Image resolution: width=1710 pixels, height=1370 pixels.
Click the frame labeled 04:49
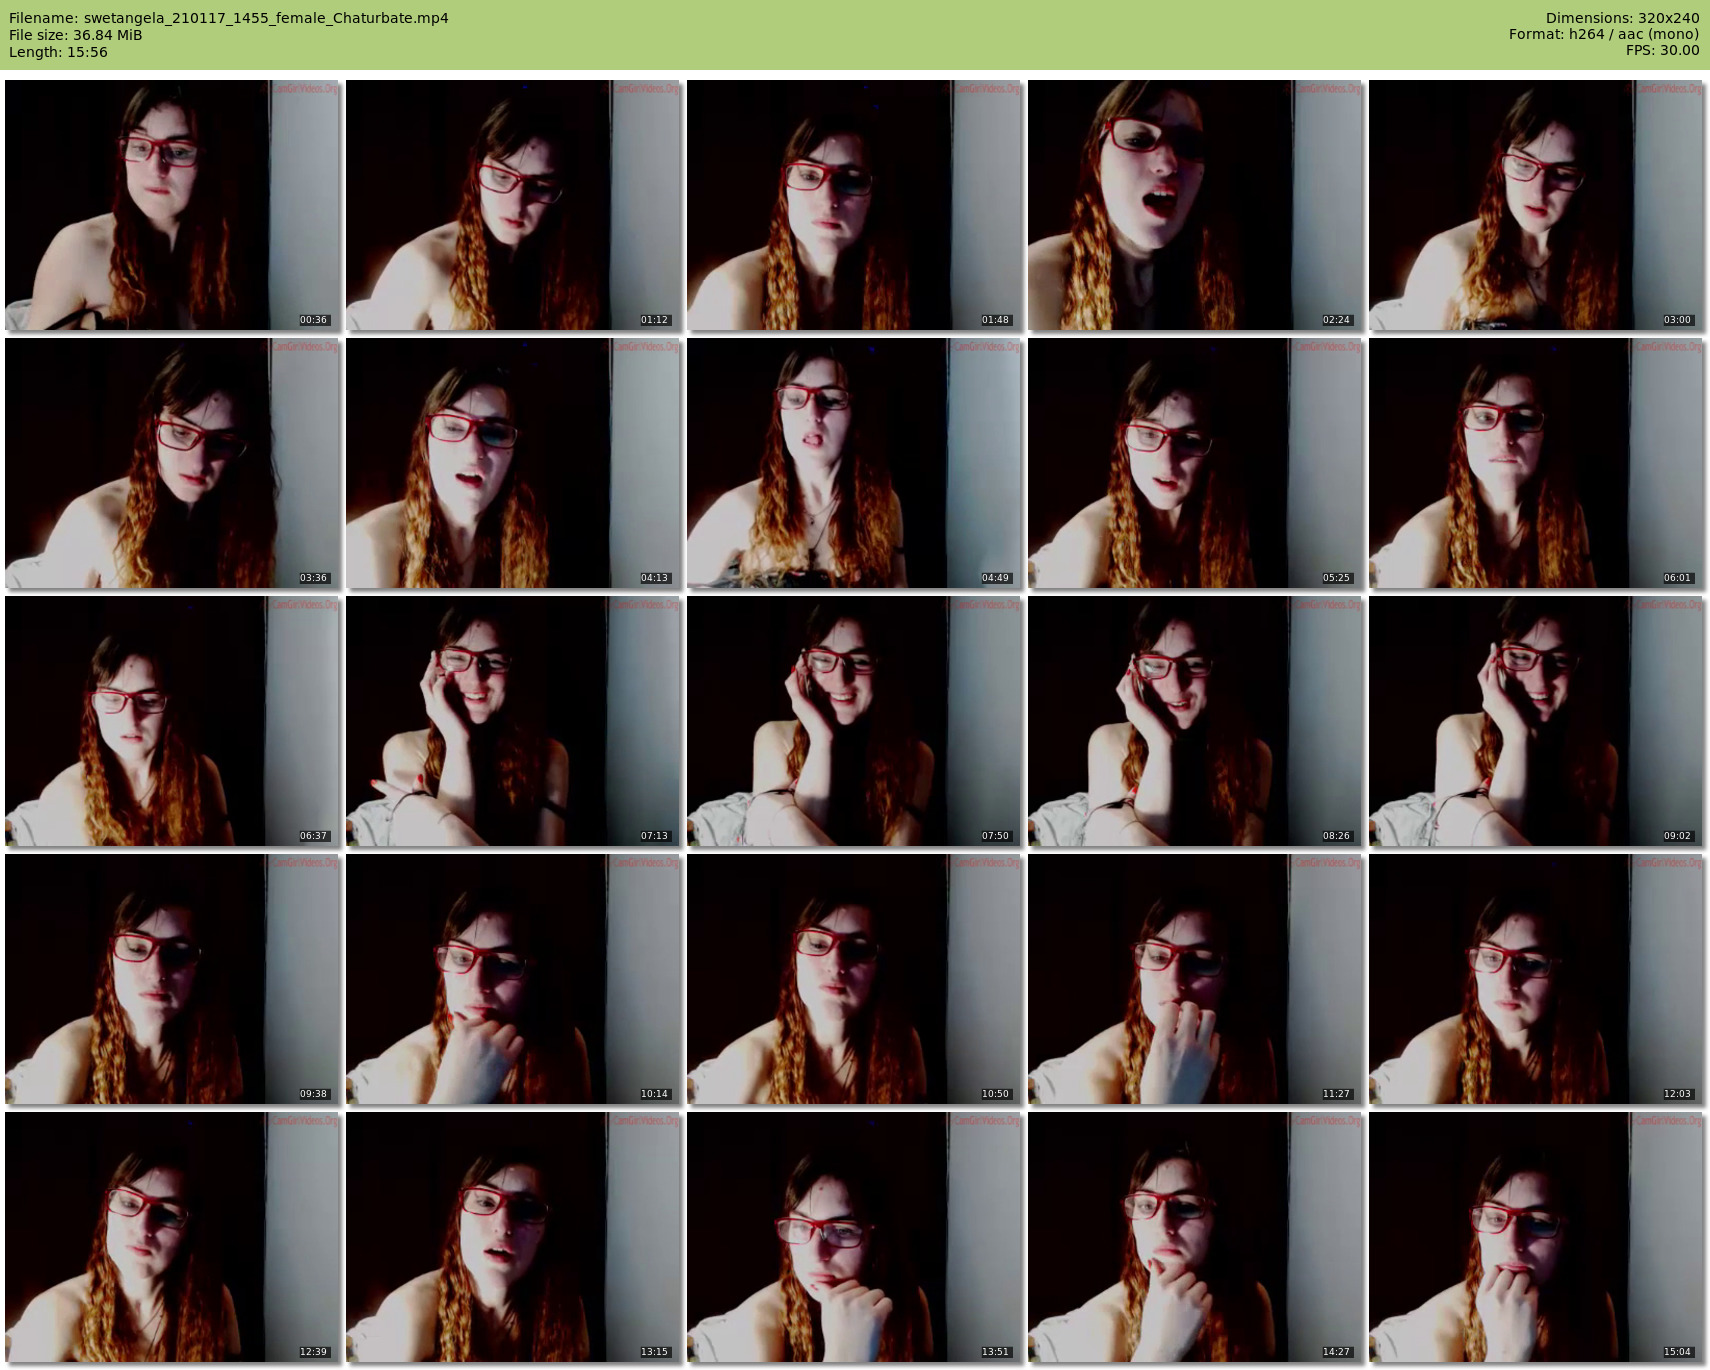[854, 463]
